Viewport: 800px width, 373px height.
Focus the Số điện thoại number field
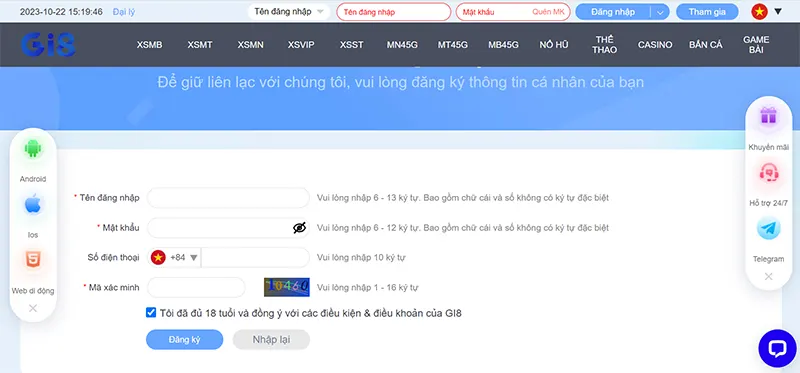coord(255,258)
